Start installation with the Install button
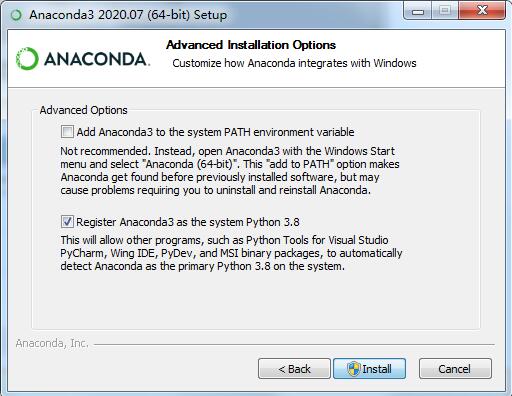Viewport: 512px width, 396px height. point(370,369)
